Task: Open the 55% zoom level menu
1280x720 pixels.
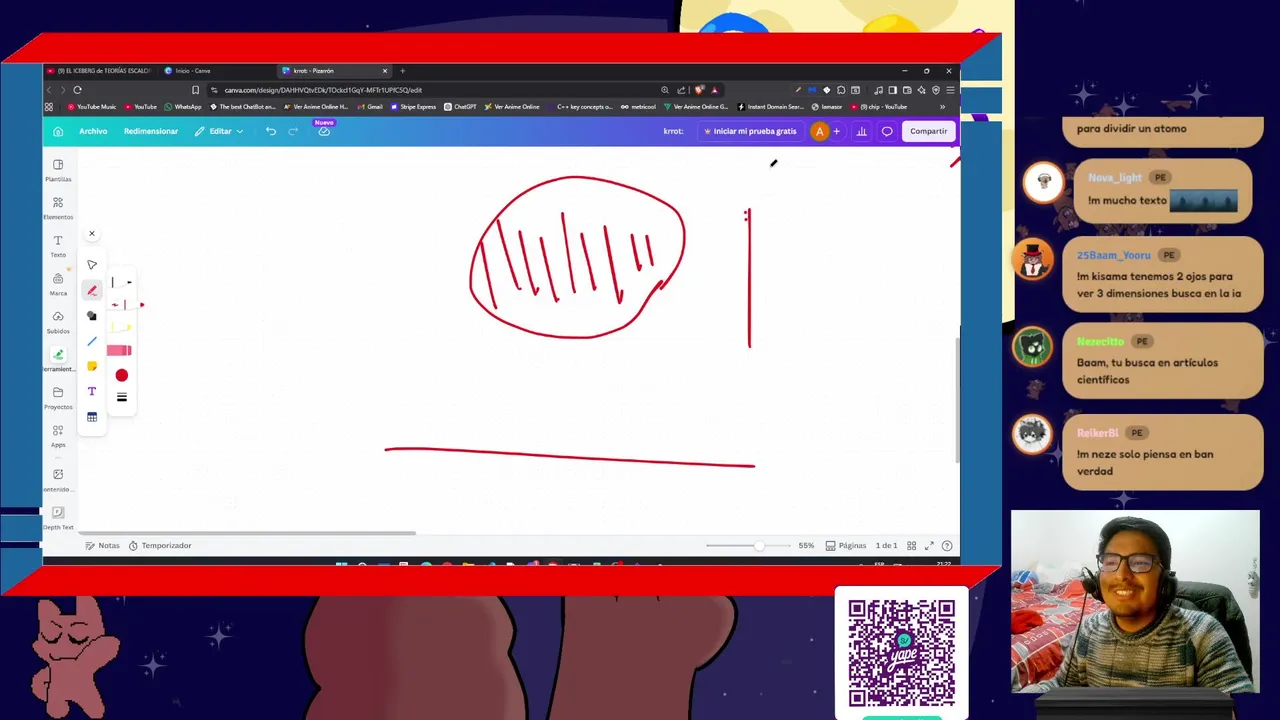Action: tap(806, 546)
